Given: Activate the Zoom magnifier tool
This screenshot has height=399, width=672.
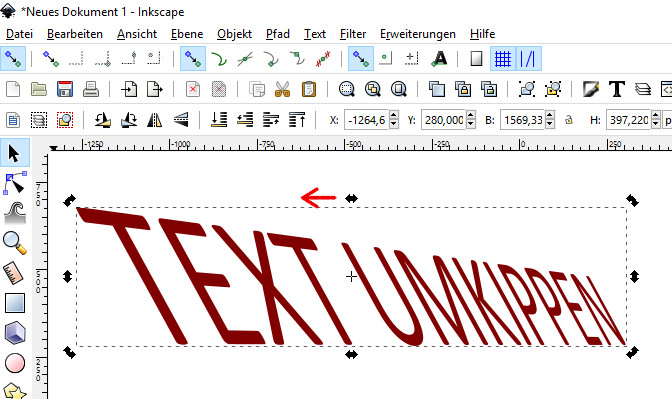Looking at the screenshot, I should coord(15,243).
